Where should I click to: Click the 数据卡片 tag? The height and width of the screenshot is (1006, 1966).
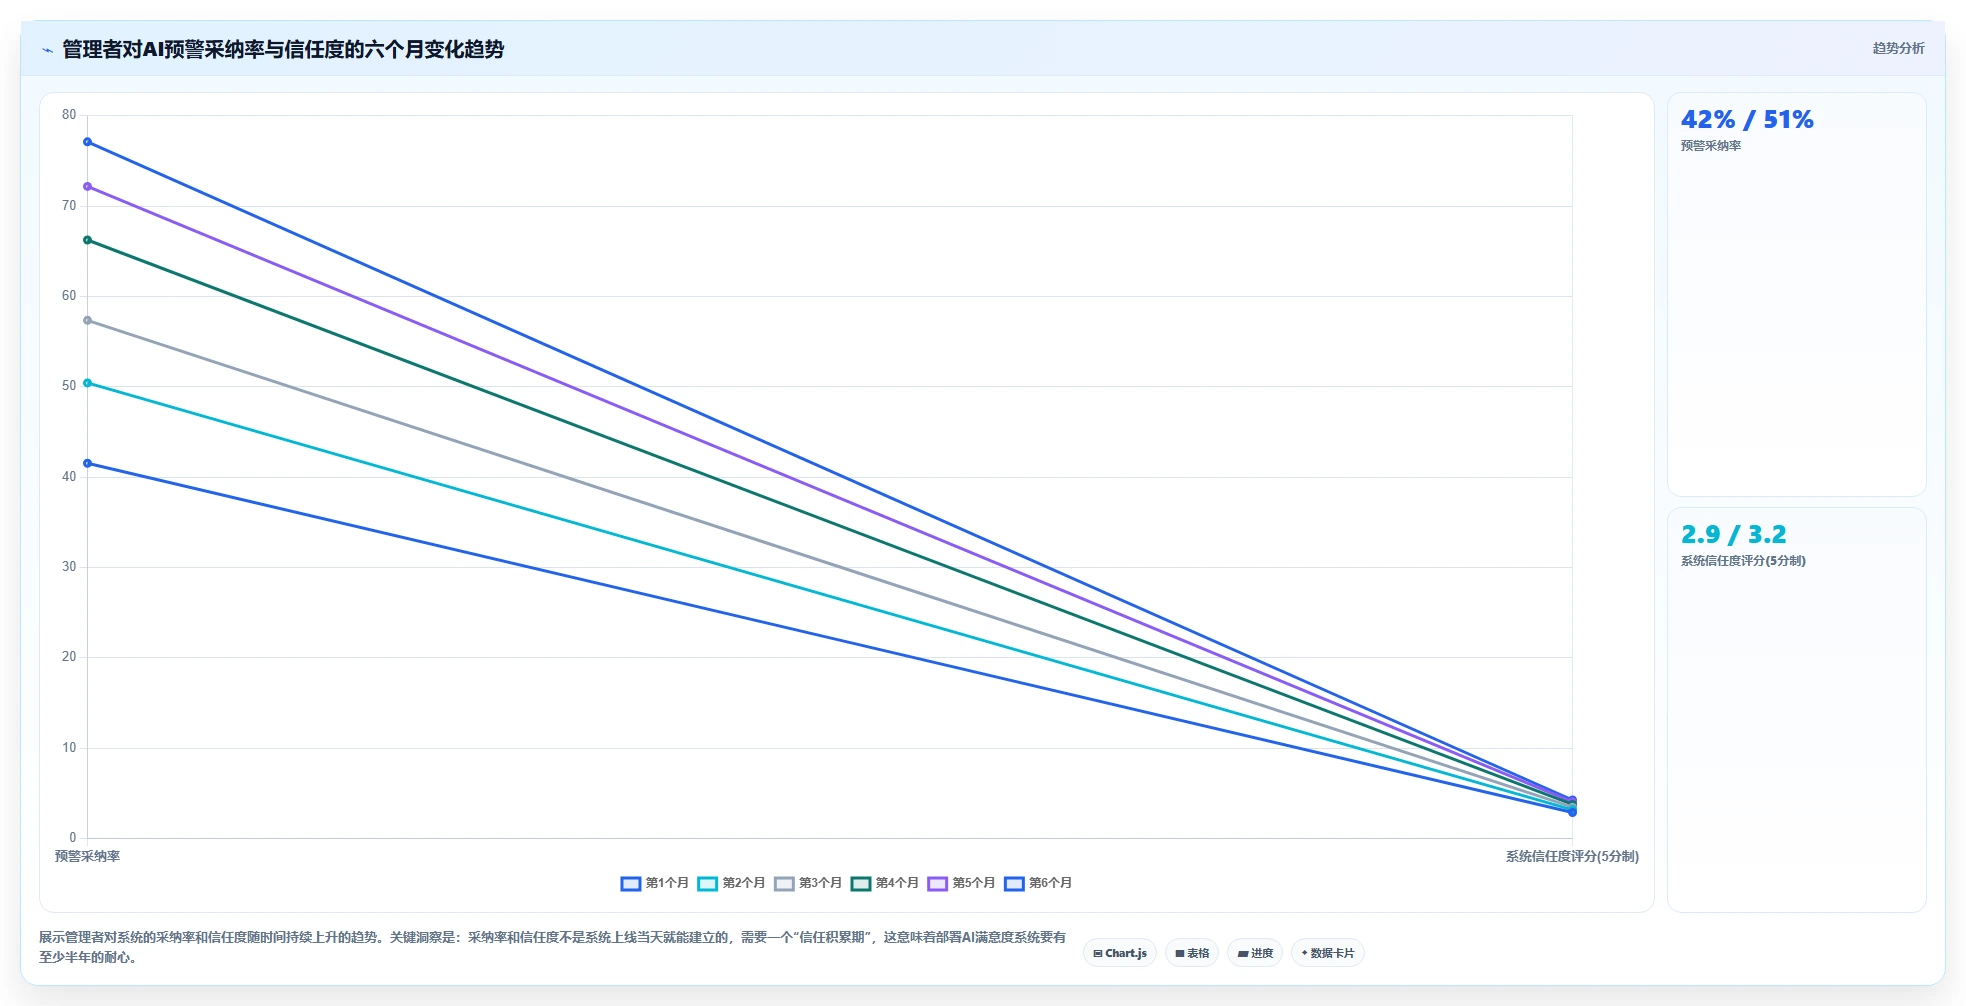tap(1328, 953)
